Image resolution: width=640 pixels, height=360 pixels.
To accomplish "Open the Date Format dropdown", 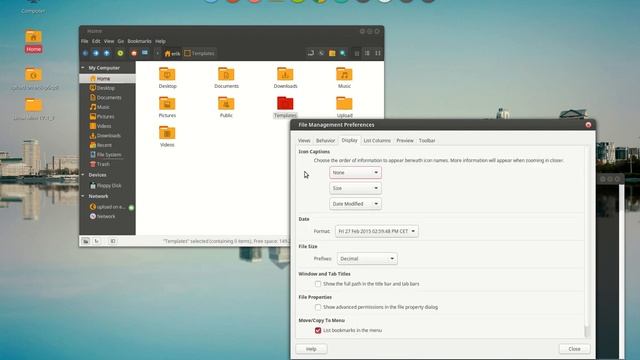I will [377, 231].
